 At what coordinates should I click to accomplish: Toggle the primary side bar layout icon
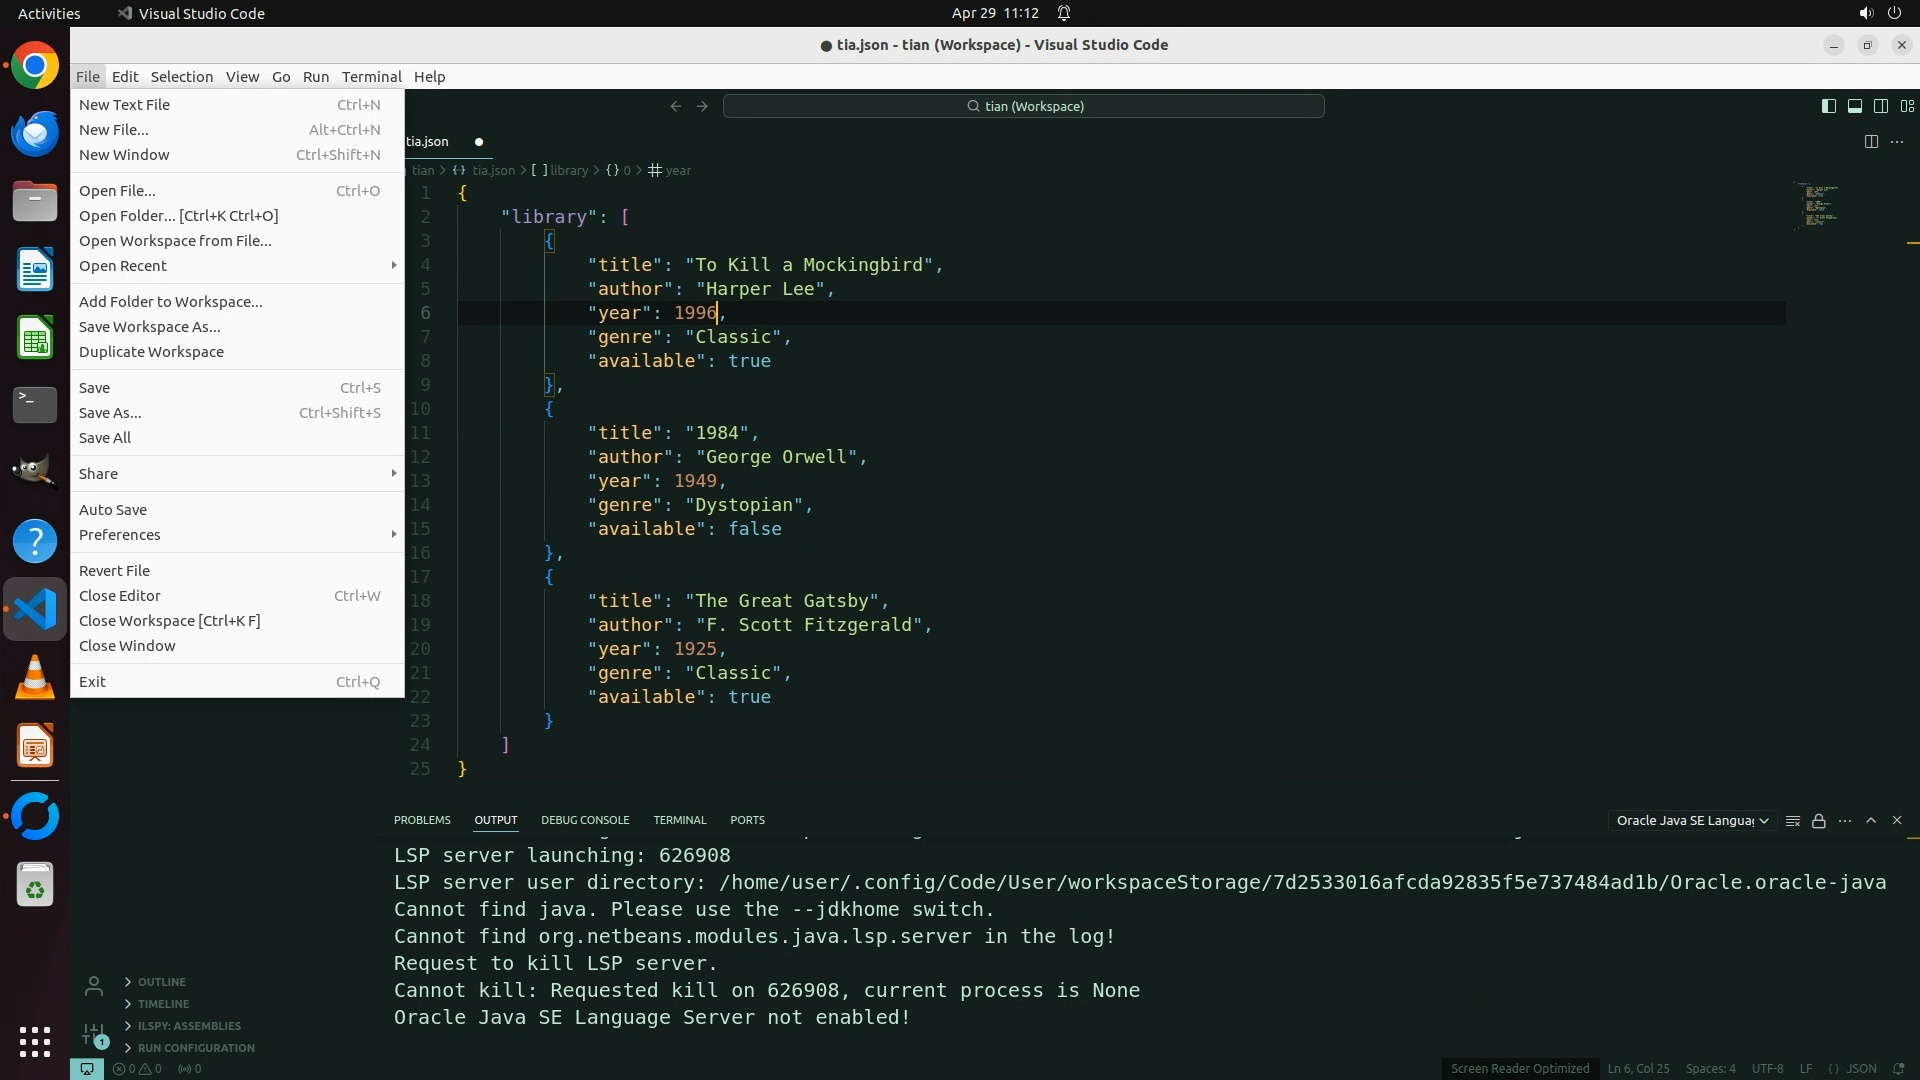coord(1828,106)
